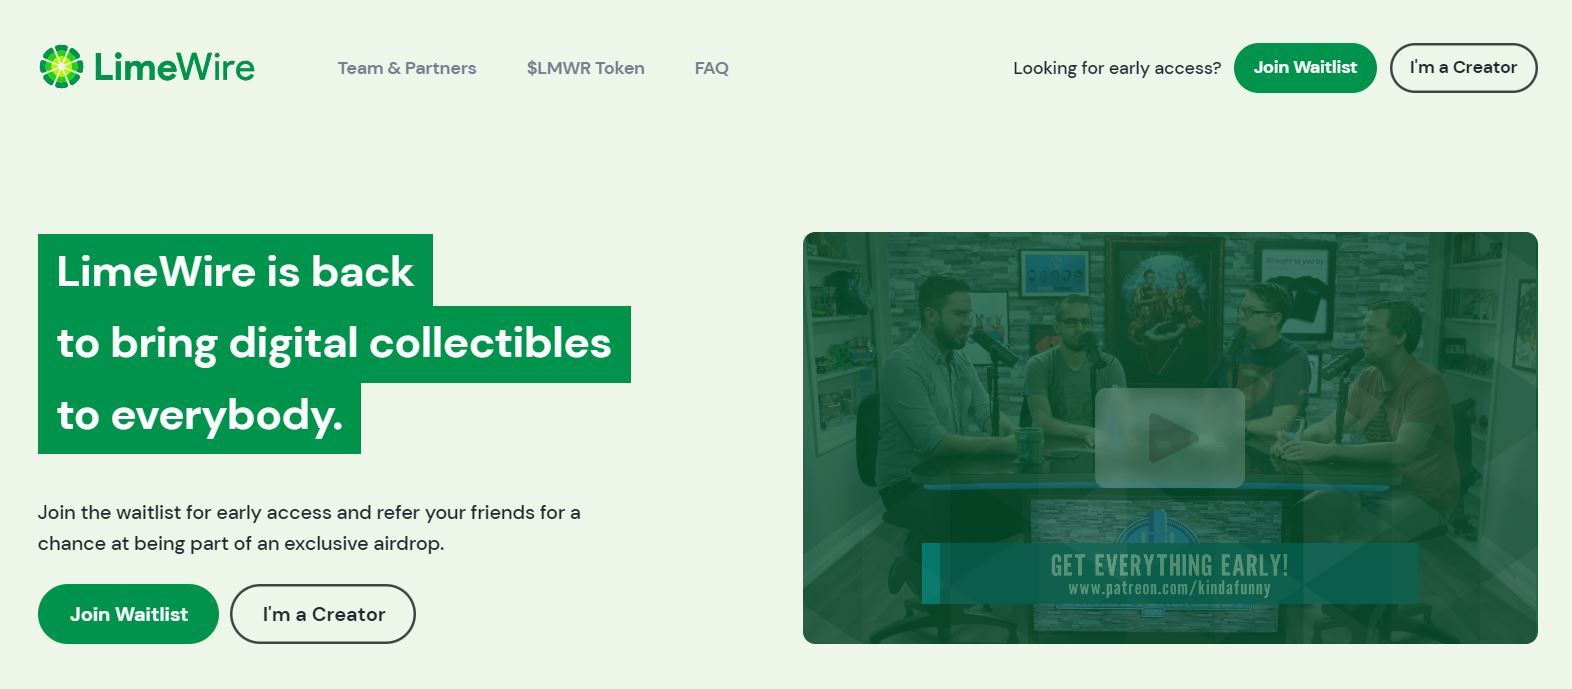The image size is (1572, 689).
Task: Select I'm a Creator in the navigation bar
Action: (x=1463, y=68)
